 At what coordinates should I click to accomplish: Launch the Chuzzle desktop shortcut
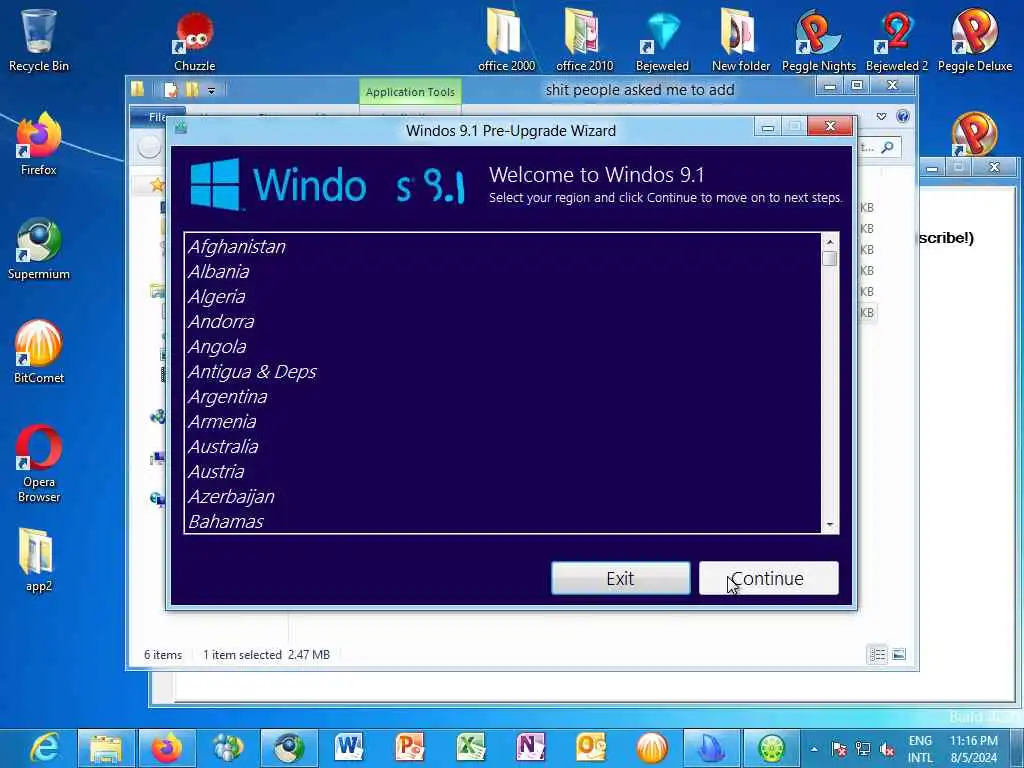point(195,40)
